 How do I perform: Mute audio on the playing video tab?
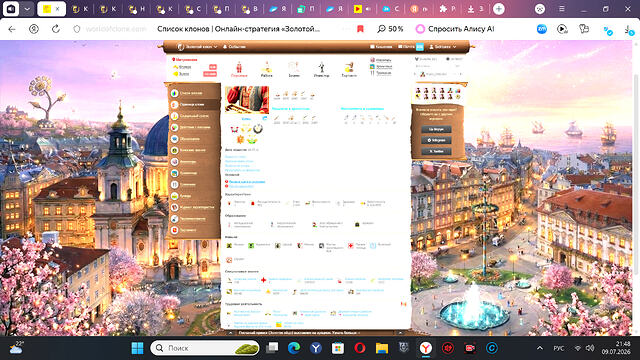coord(369,9)
